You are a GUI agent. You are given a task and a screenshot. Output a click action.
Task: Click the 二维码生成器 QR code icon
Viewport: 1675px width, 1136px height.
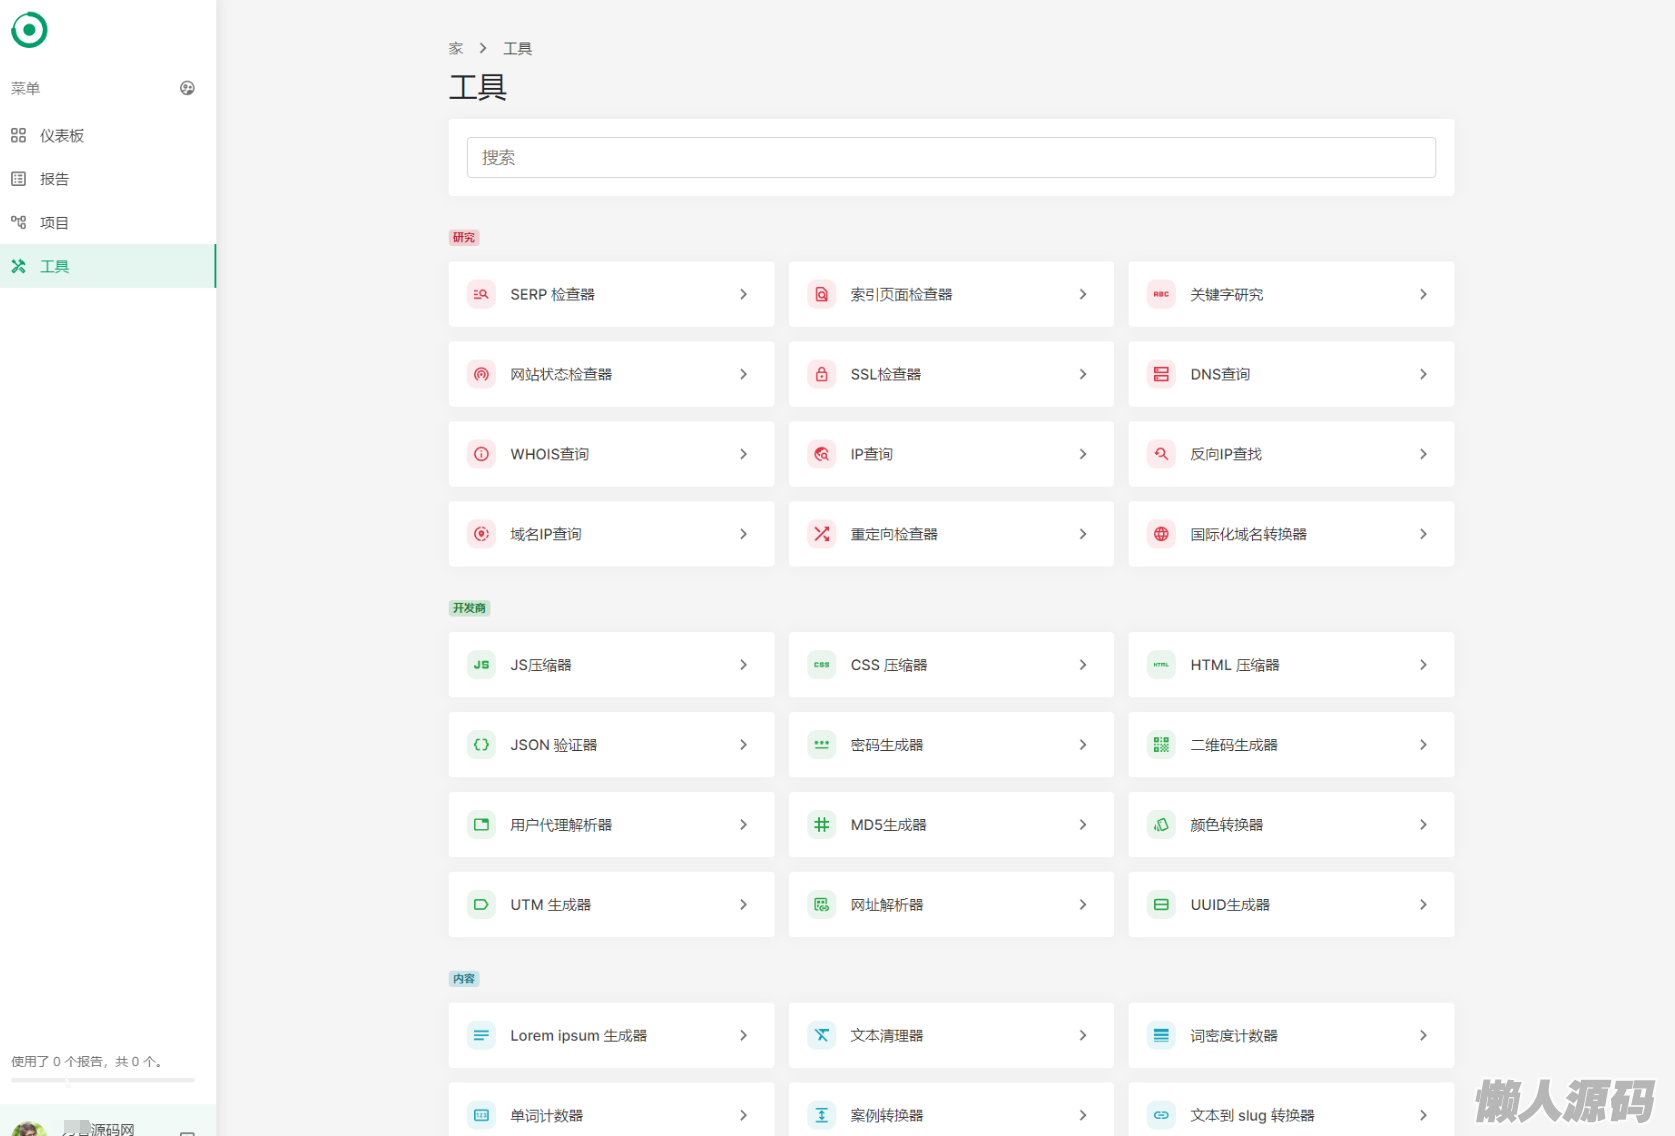pyautogui.click(x=1161, y=745)
